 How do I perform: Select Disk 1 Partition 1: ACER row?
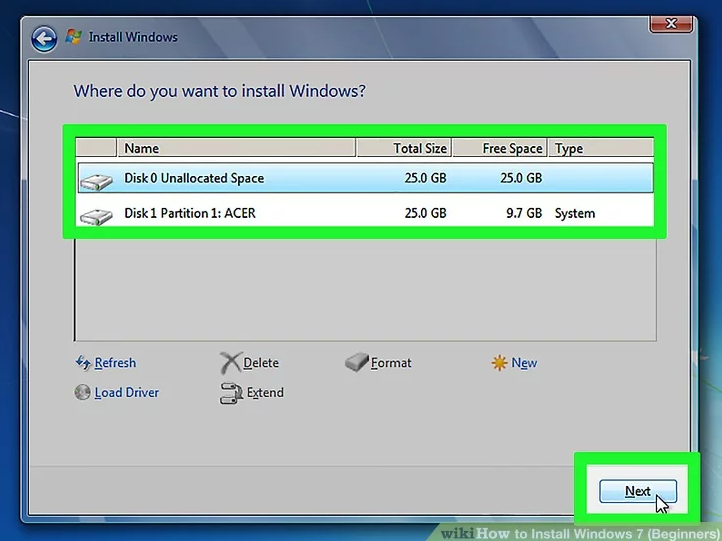click(x=365, y=213)
